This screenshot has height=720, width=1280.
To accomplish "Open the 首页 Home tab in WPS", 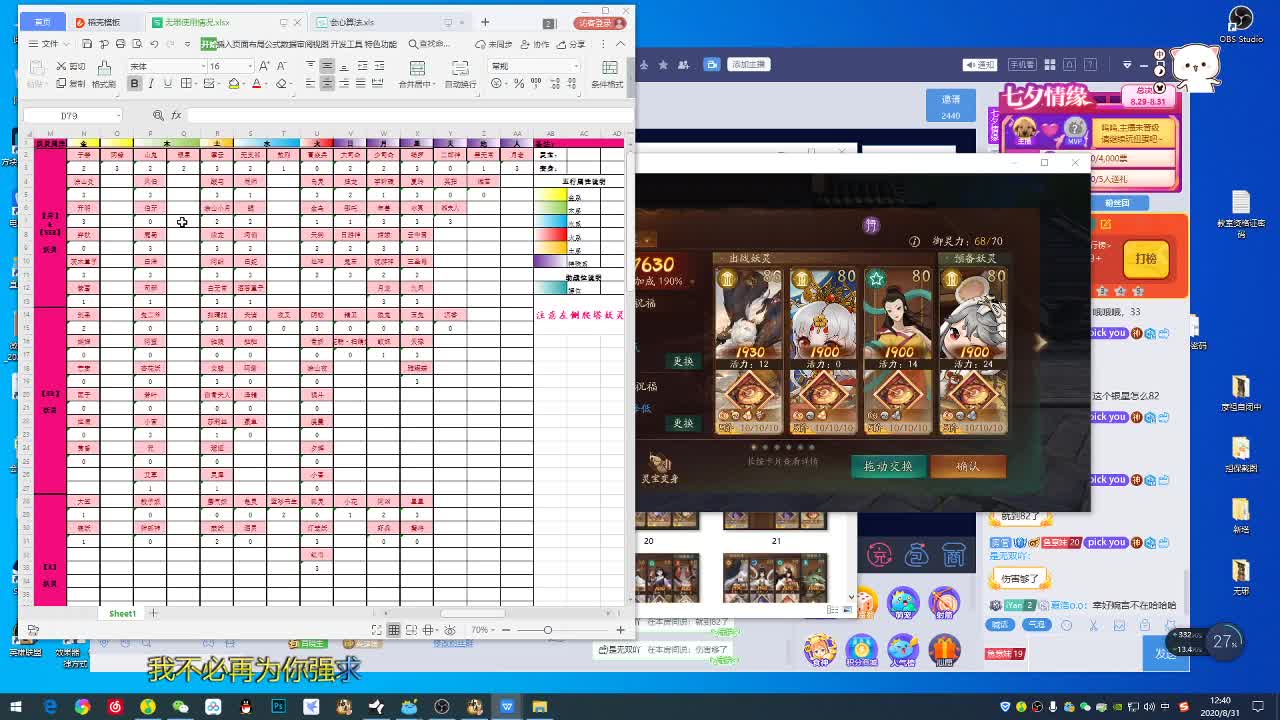I will (42, 22).
